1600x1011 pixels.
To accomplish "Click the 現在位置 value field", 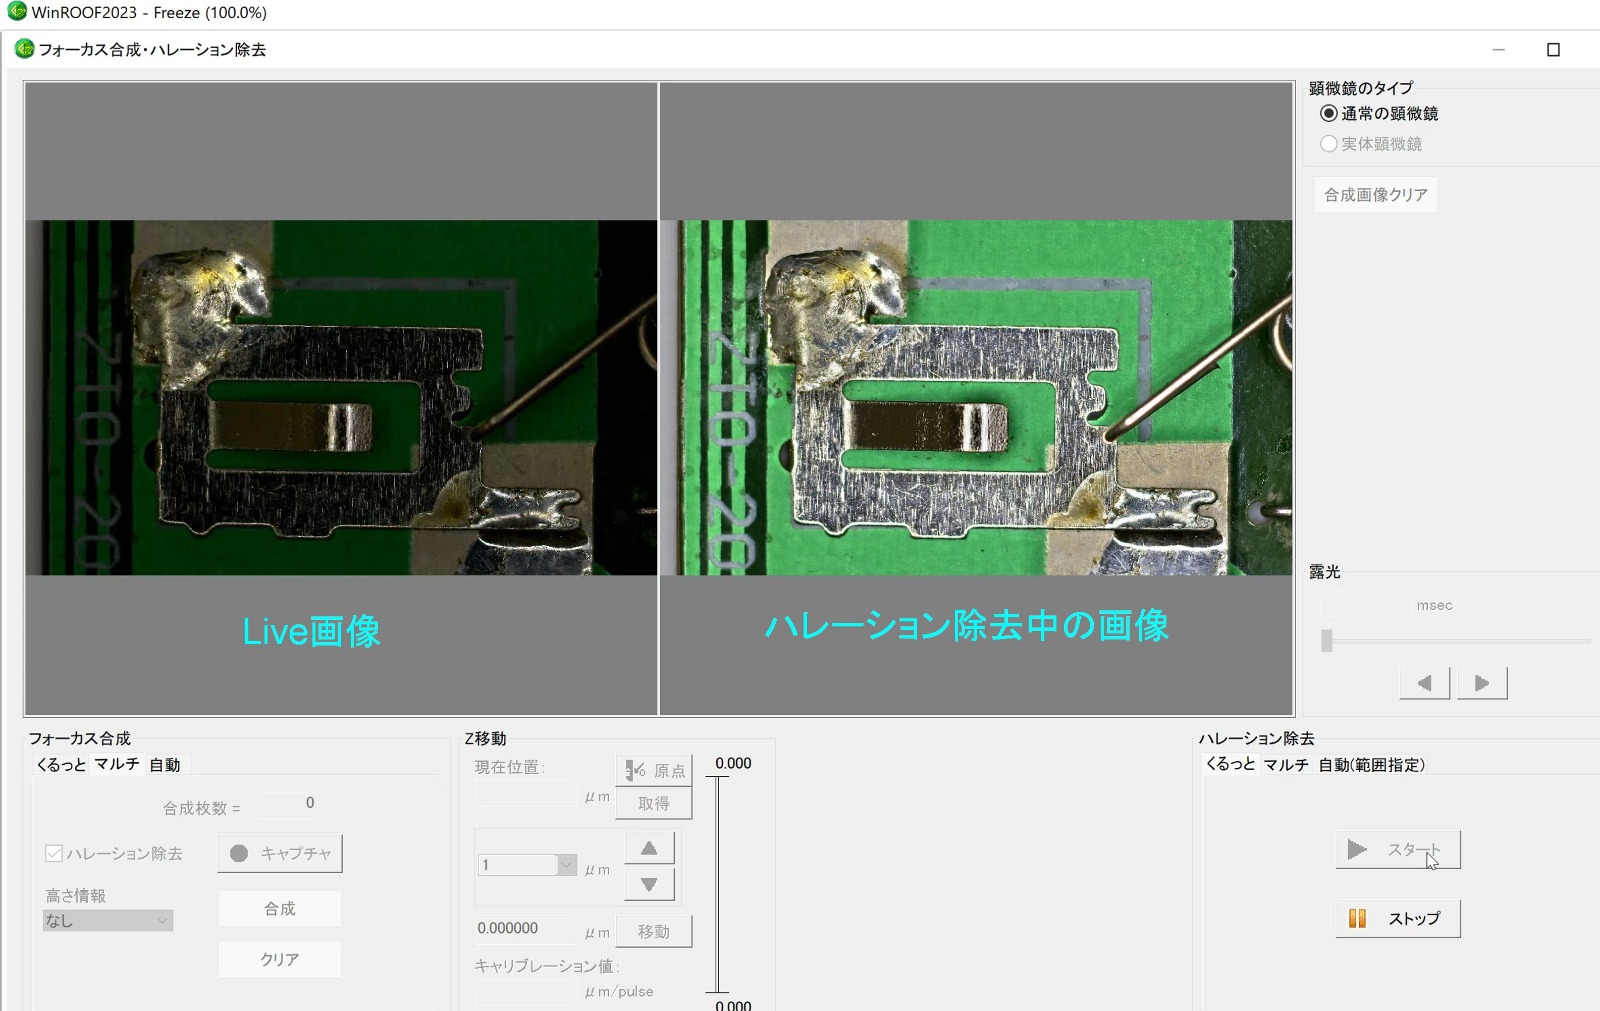I will pyautogui.click(x=526, y=795).
